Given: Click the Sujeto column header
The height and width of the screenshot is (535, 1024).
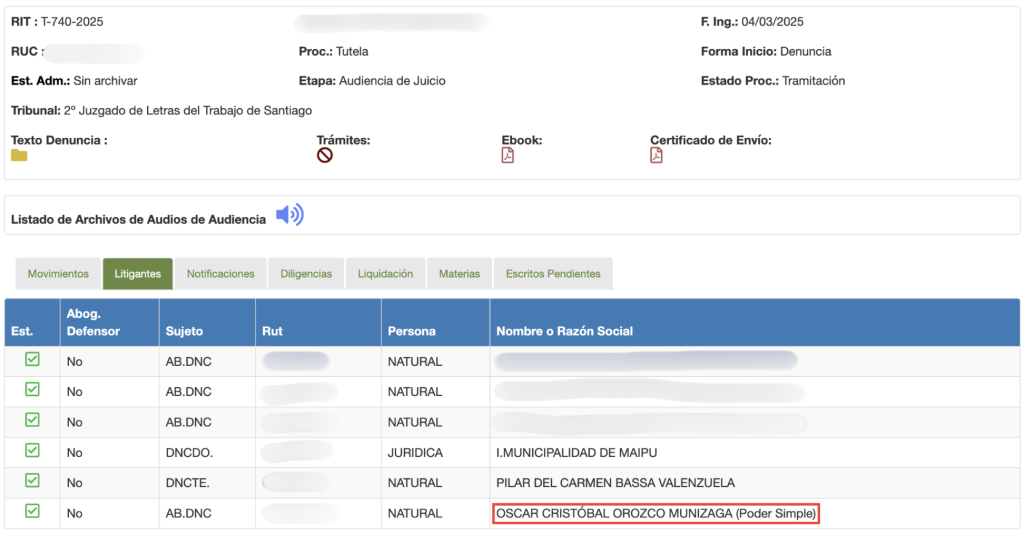Looking at the screenshot, I should (x=184, y=331).
